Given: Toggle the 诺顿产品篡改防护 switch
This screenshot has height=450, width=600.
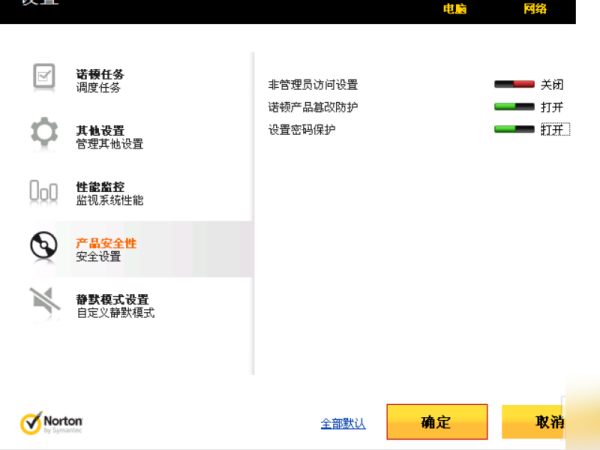Looking at the screenshot, I should pyautogui.click(x=514, y=107).
